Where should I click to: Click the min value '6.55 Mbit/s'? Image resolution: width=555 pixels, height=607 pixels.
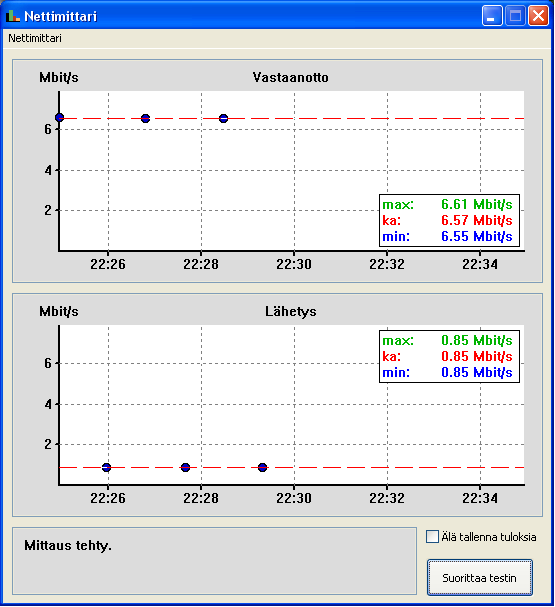pos(476,236)
